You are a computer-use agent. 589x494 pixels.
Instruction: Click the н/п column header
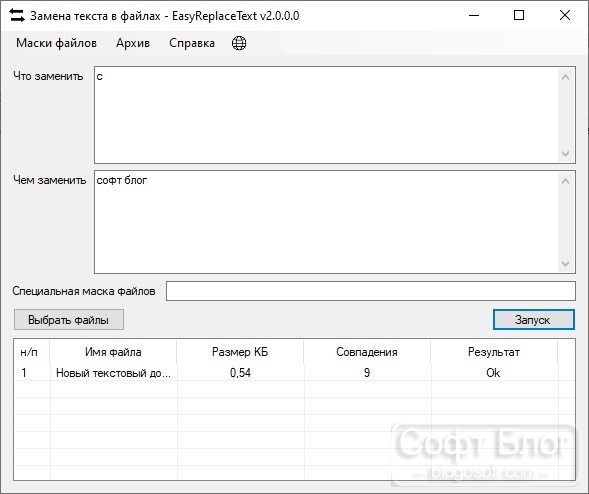32,352
